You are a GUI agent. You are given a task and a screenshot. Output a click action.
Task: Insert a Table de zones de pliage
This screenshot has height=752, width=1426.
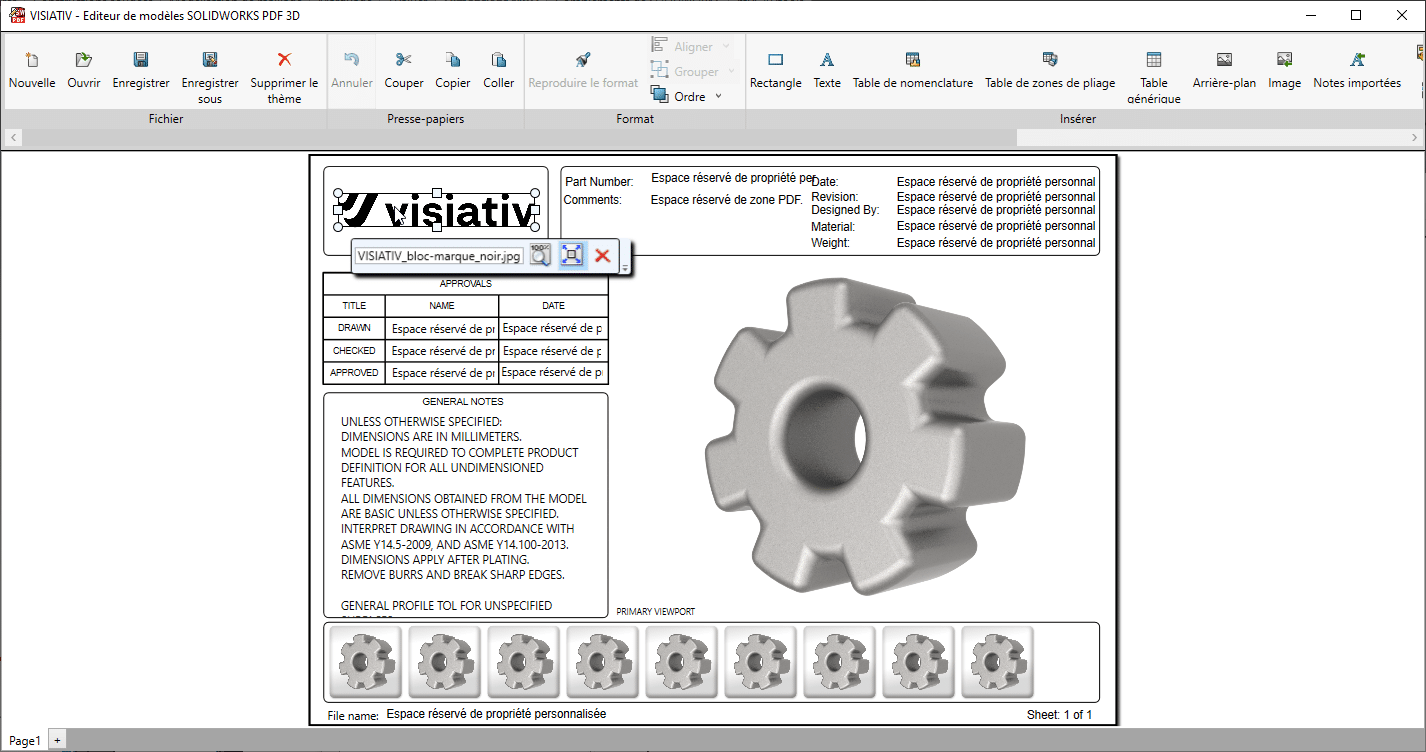(1050, 71)
